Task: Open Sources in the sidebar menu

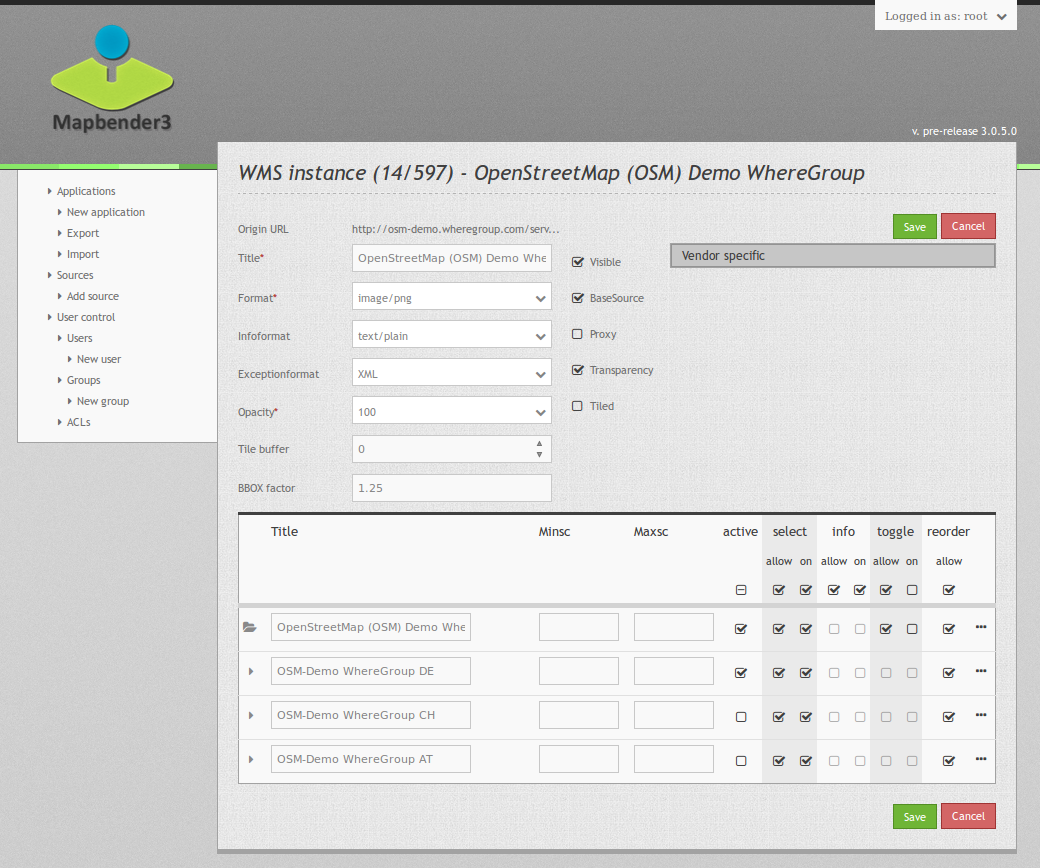Action: coord(75,275)
